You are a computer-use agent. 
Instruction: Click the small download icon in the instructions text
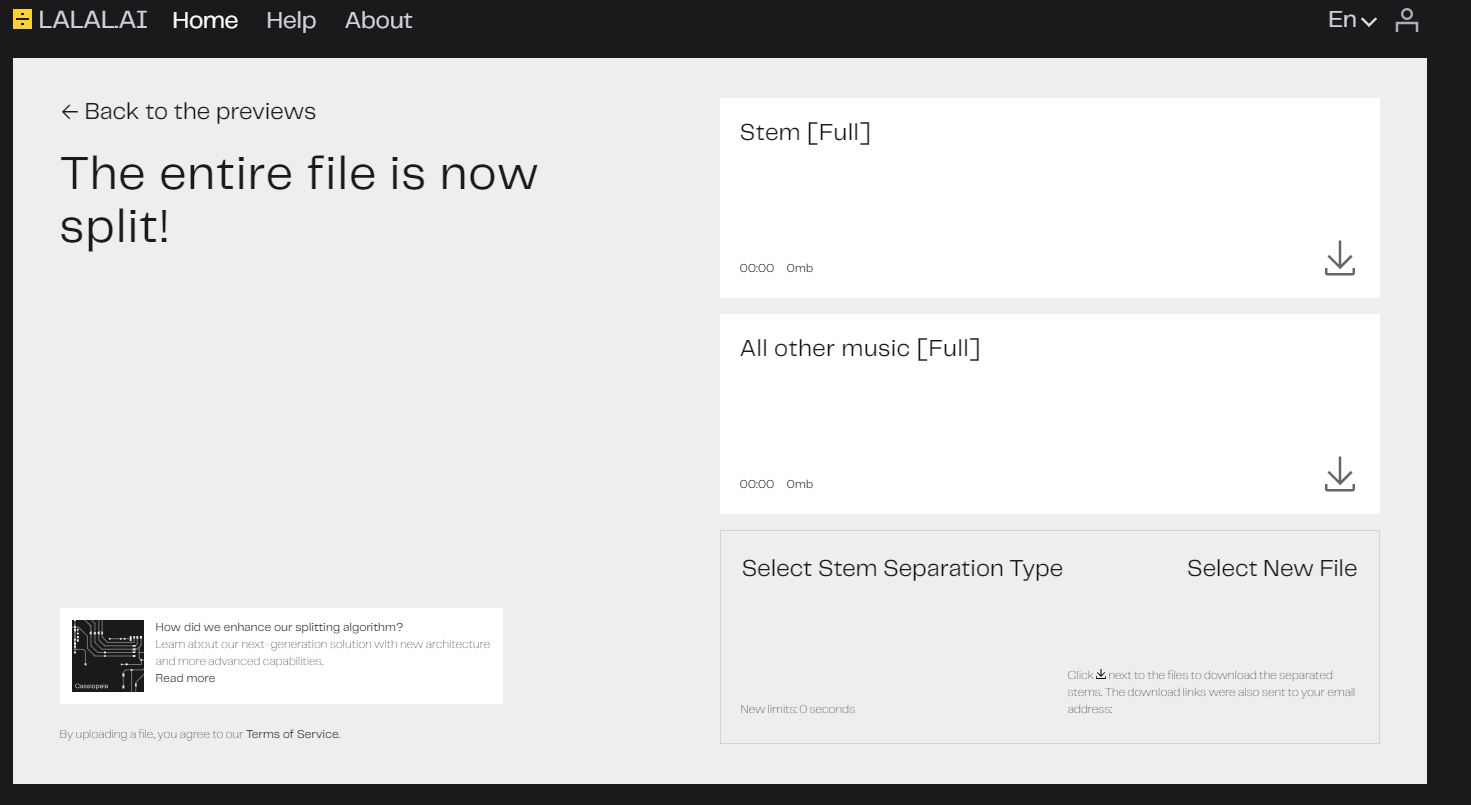coord(1101,674)
